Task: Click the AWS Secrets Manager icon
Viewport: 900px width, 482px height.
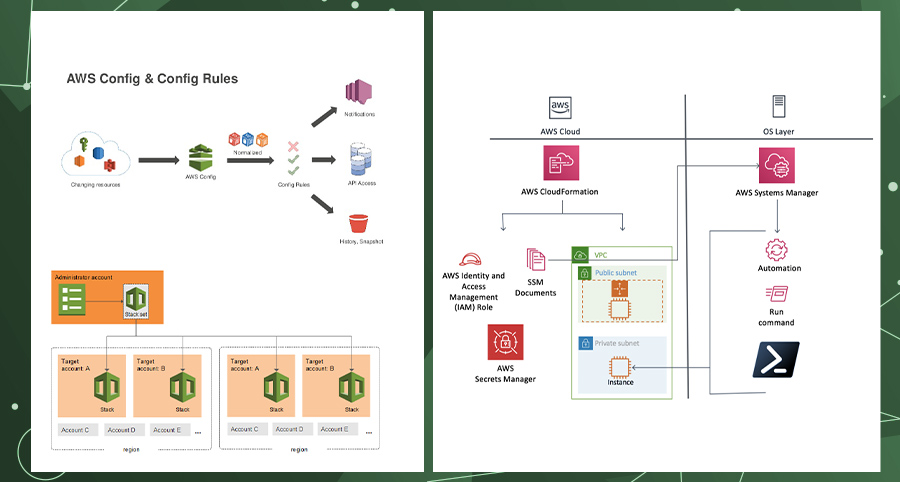Action: (x=503, y=343)
